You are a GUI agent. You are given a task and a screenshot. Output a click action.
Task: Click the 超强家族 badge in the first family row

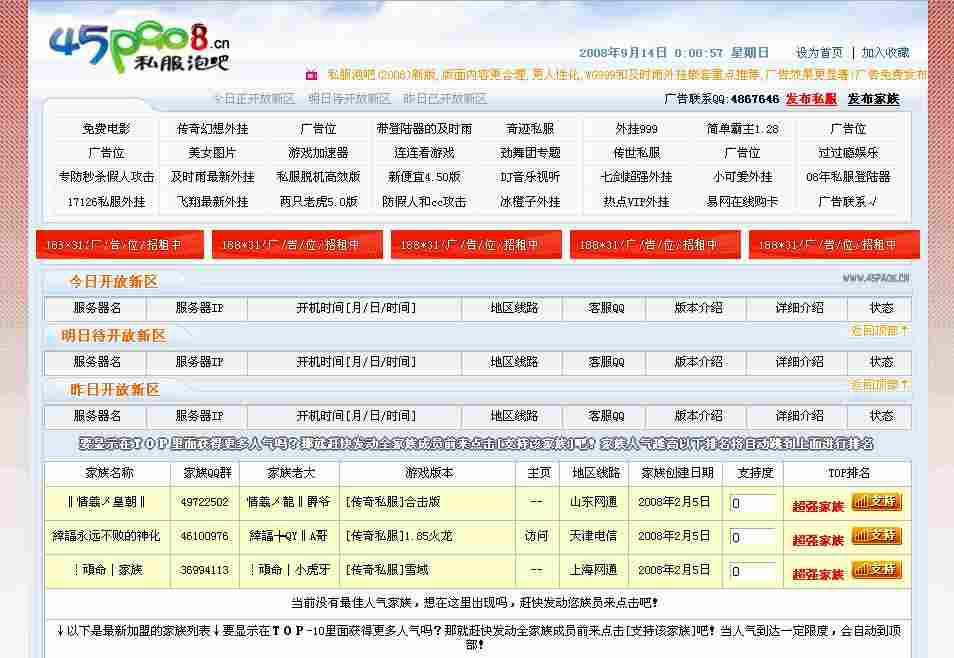click(817, 506)
